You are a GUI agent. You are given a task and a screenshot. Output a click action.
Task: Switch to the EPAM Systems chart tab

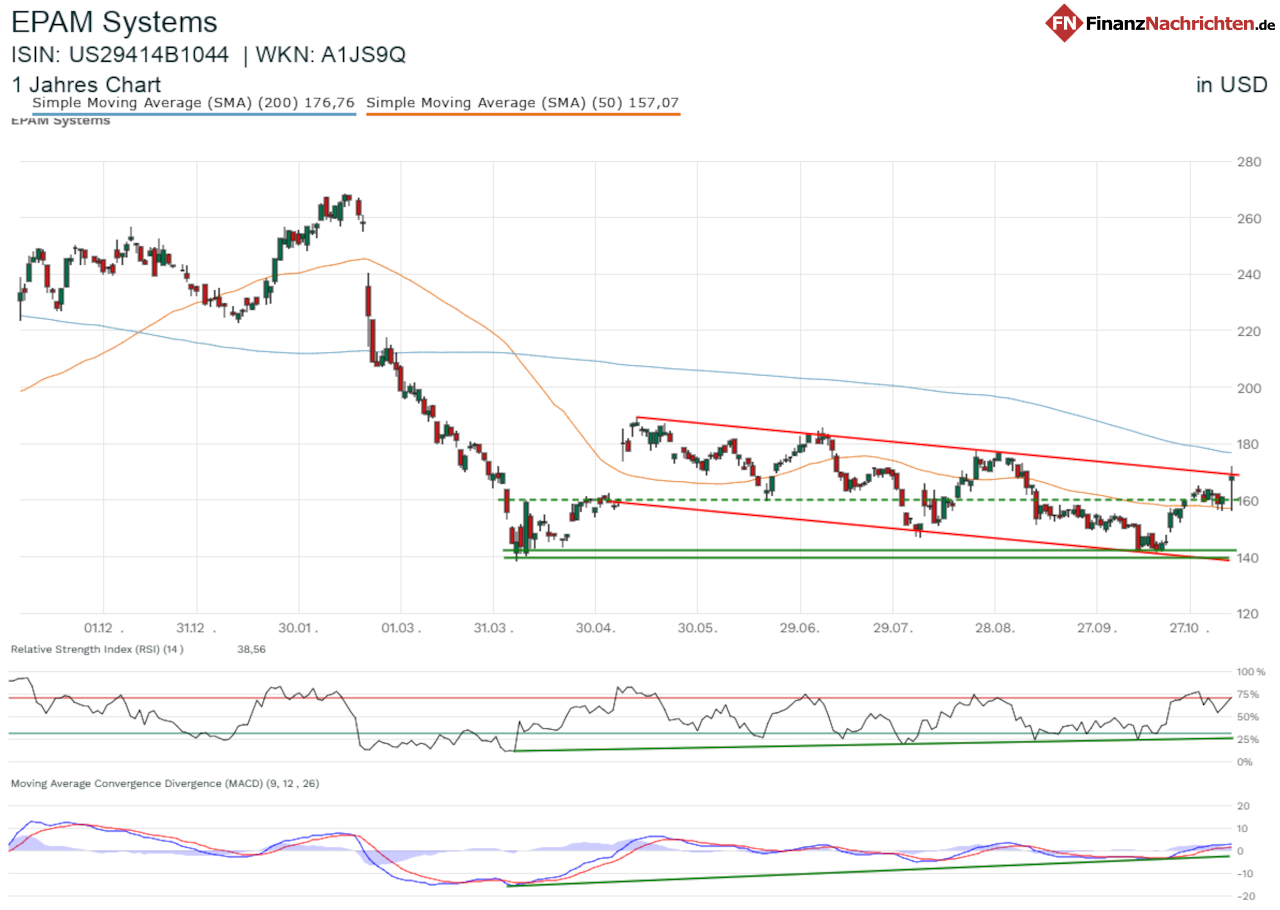[58, 120]
